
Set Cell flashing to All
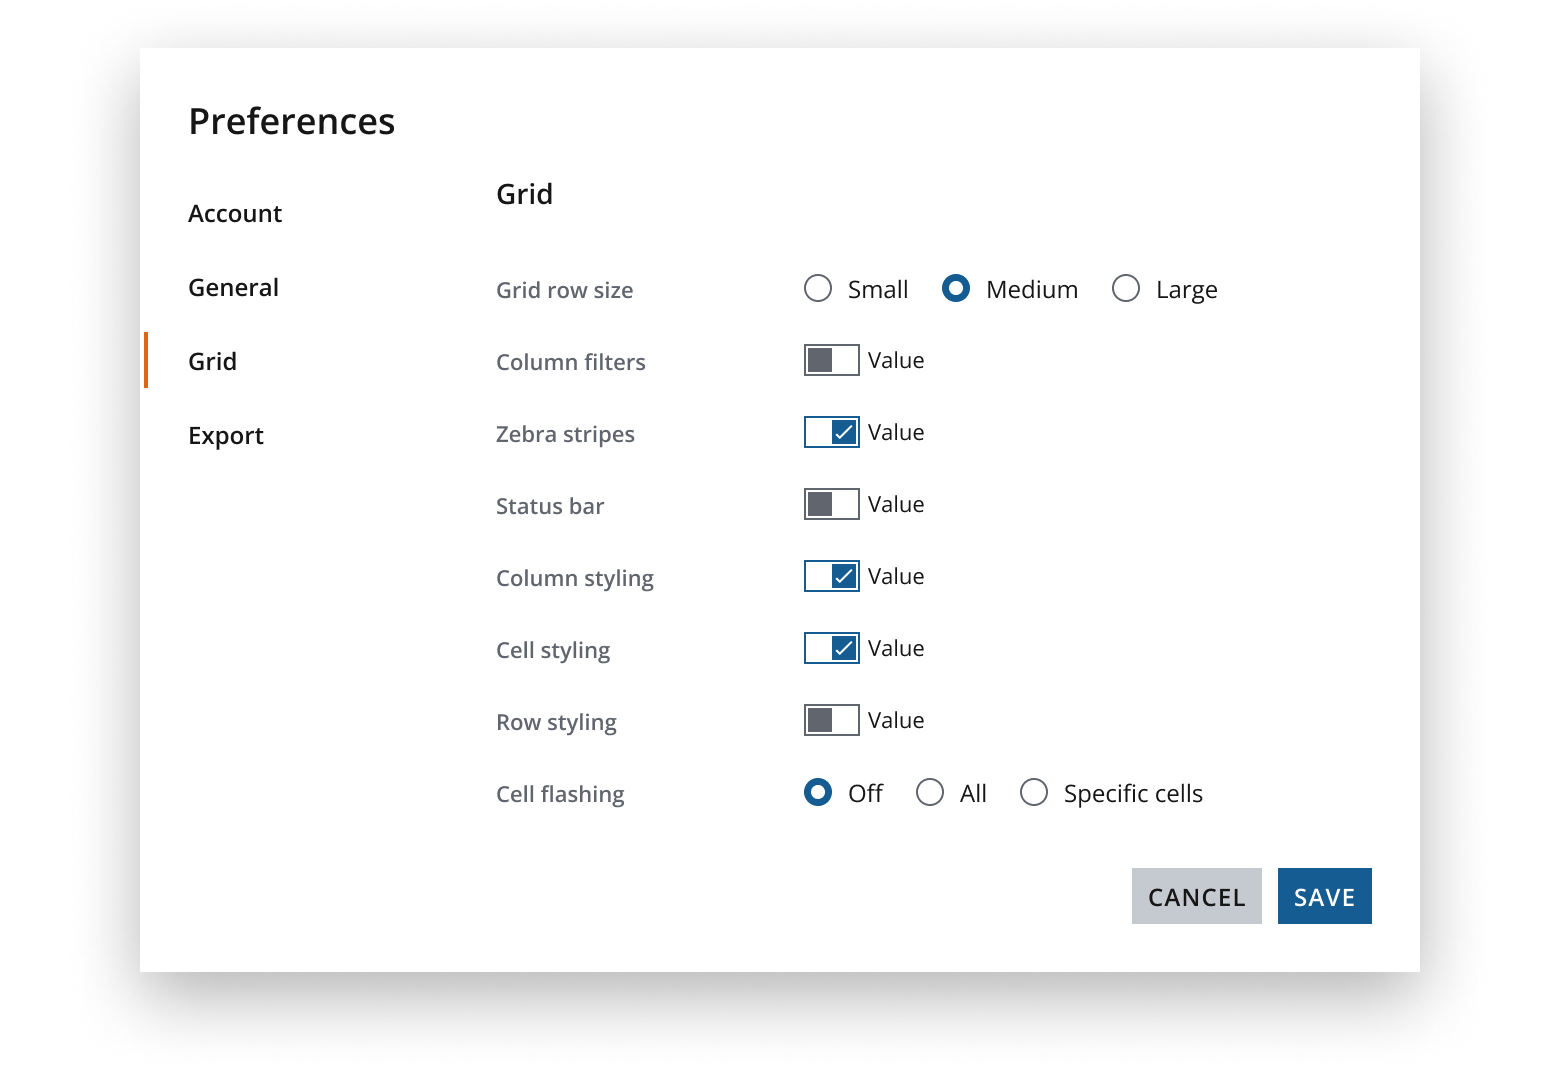click(930, 792)
